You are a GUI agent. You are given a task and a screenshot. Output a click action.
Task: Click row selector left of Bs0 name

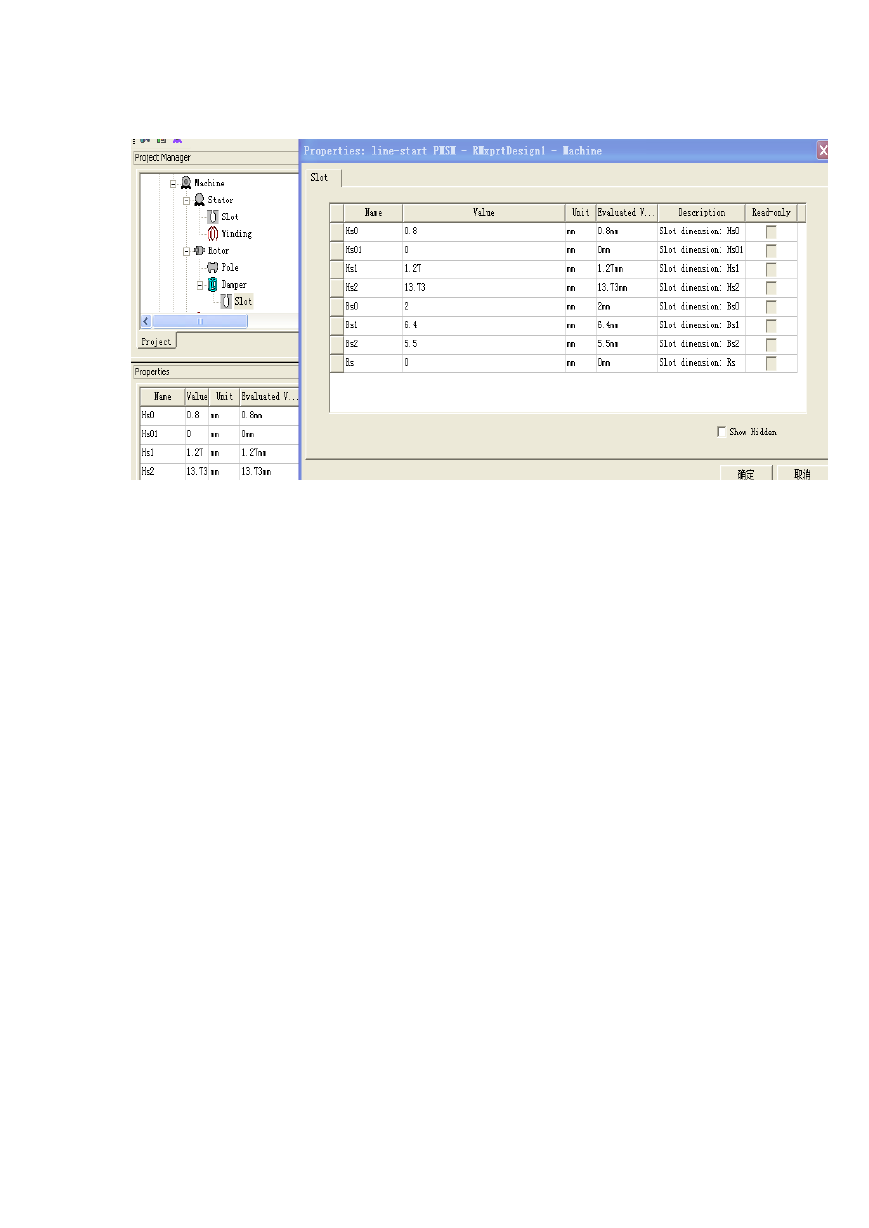[x=337, y=307]
